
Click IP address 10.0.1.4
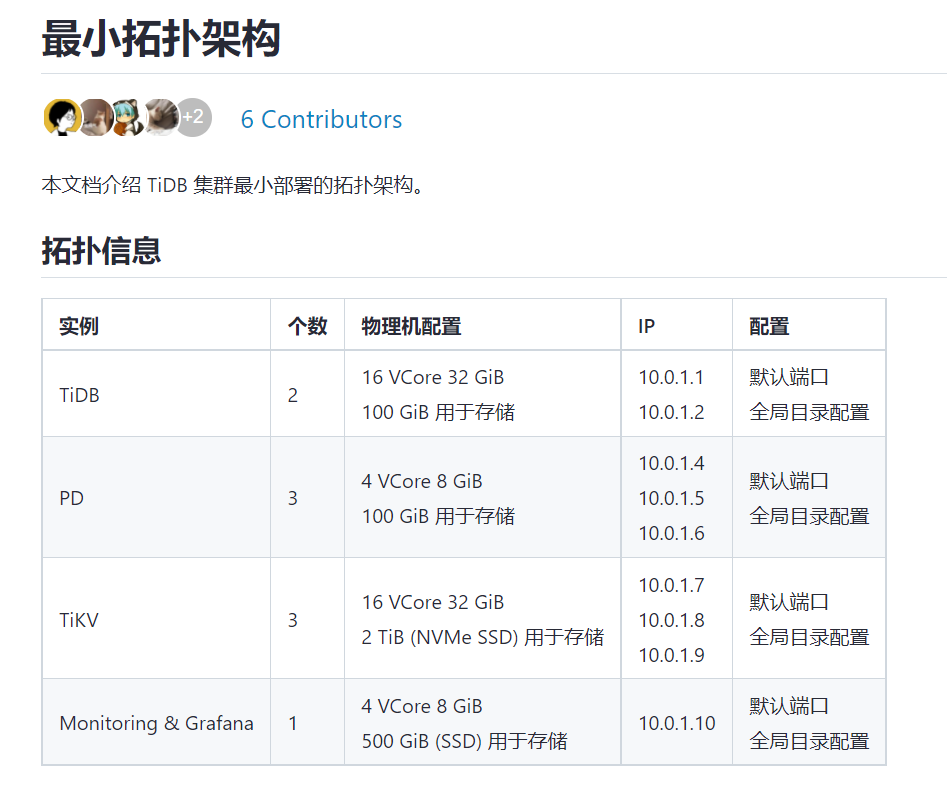(671, 463)
